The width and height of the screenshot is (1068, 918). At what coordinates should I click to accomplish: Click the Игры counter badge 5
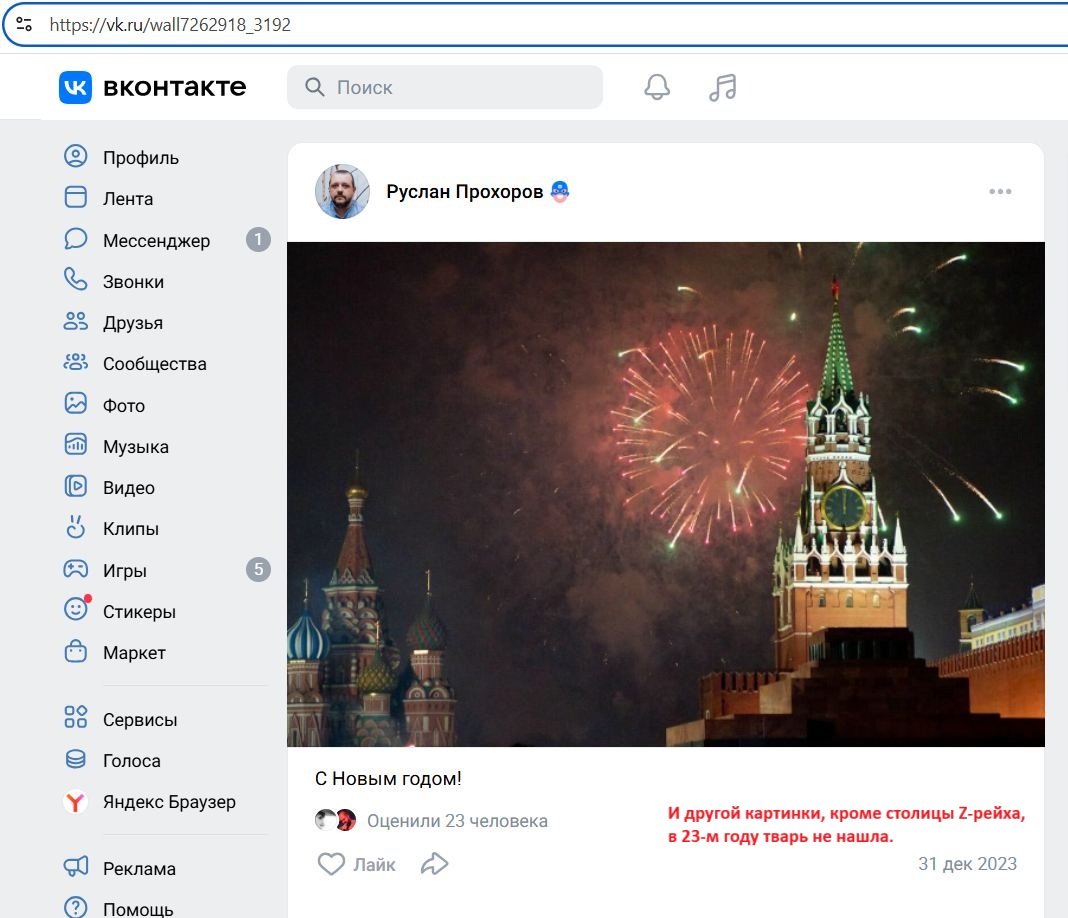[x=258, y=569]
